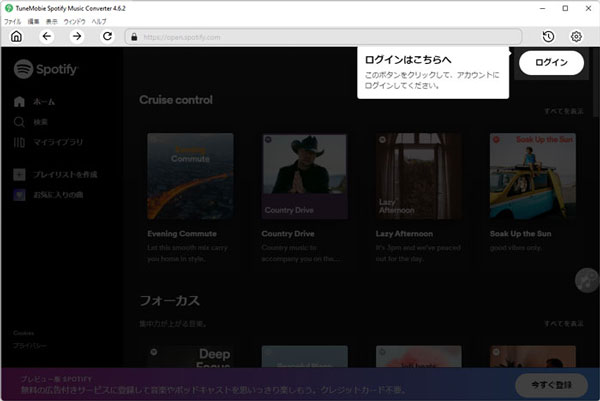Open the conversion history clock icon
This screenshot has width=600, height=401.
(x=548, y=37)
